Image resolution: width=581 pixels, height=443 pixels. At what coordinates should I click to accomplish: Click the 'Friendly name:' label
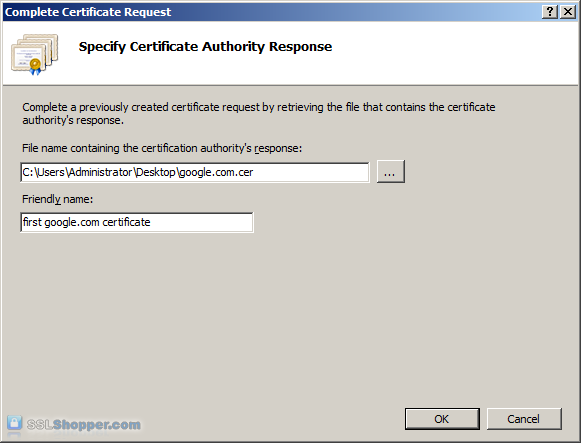pos(57,199)
